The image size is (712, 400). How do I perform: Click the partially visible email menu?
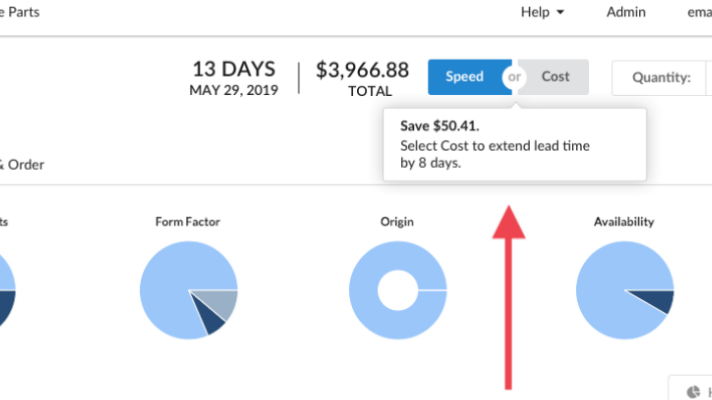(x=698, y=12)
